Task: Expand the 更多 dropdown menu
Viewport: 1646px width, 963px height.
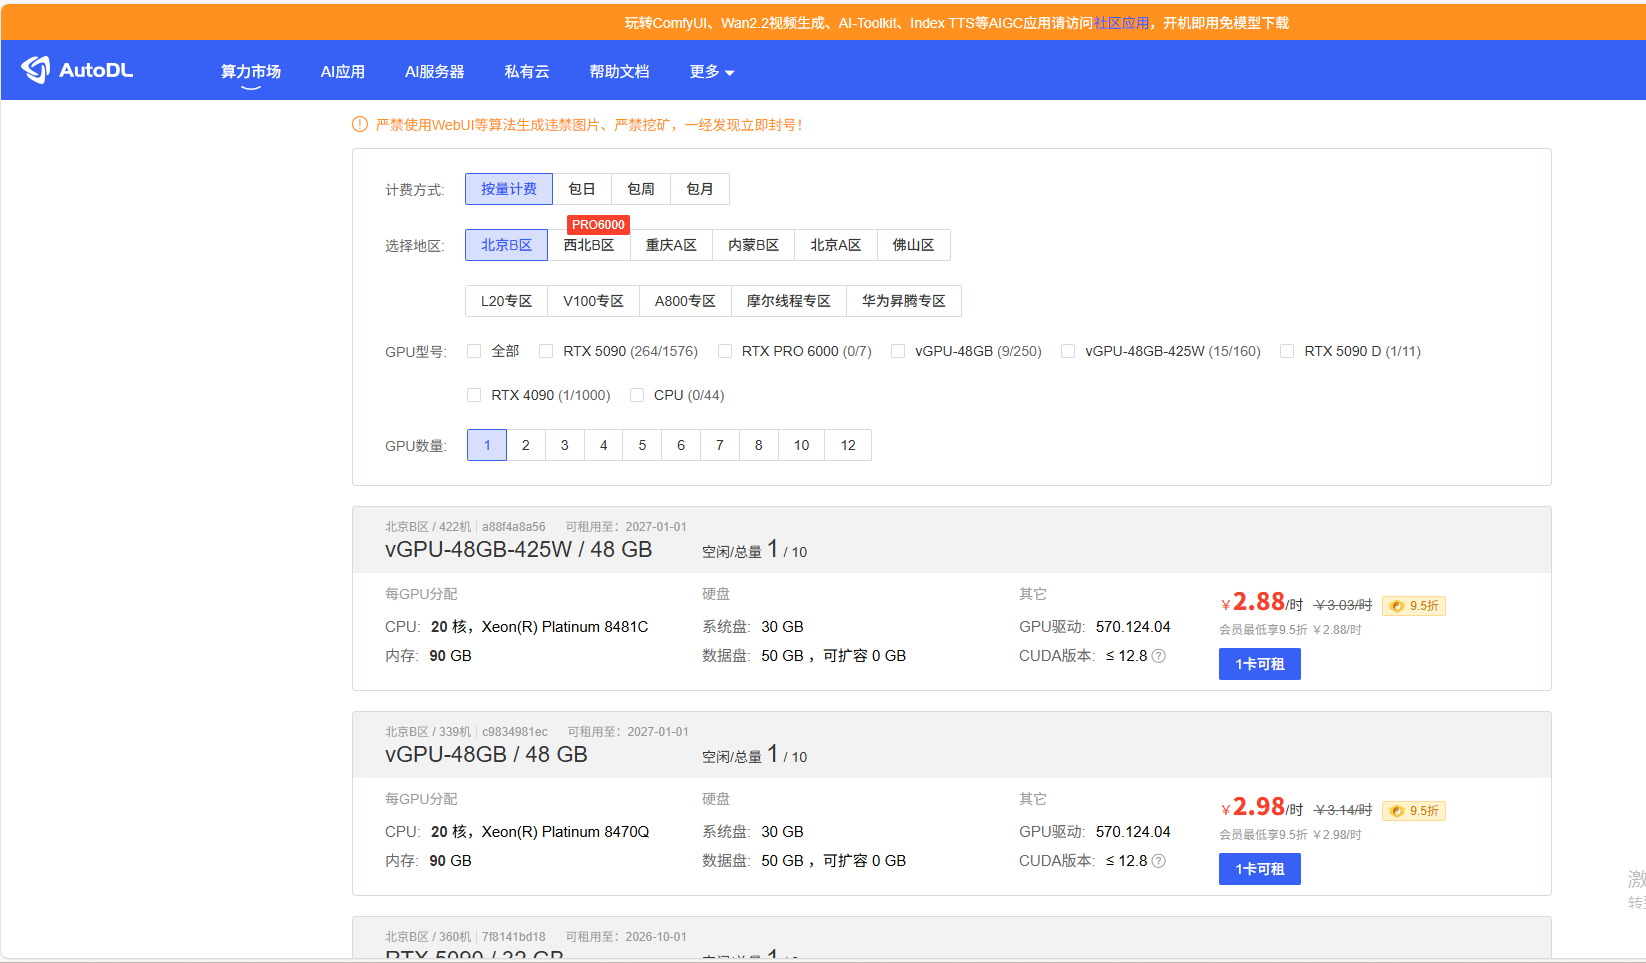Action: point(711,72)
